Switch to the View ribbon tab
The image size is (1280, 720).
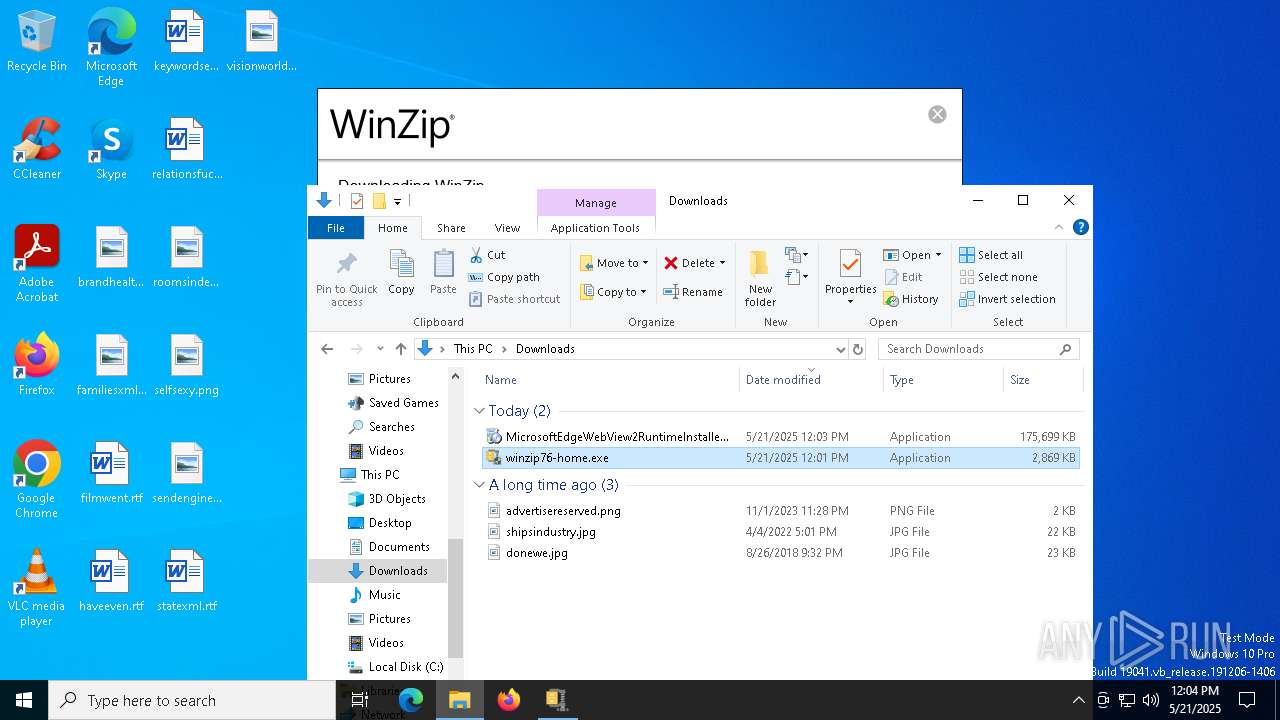[x=507, y=228]
